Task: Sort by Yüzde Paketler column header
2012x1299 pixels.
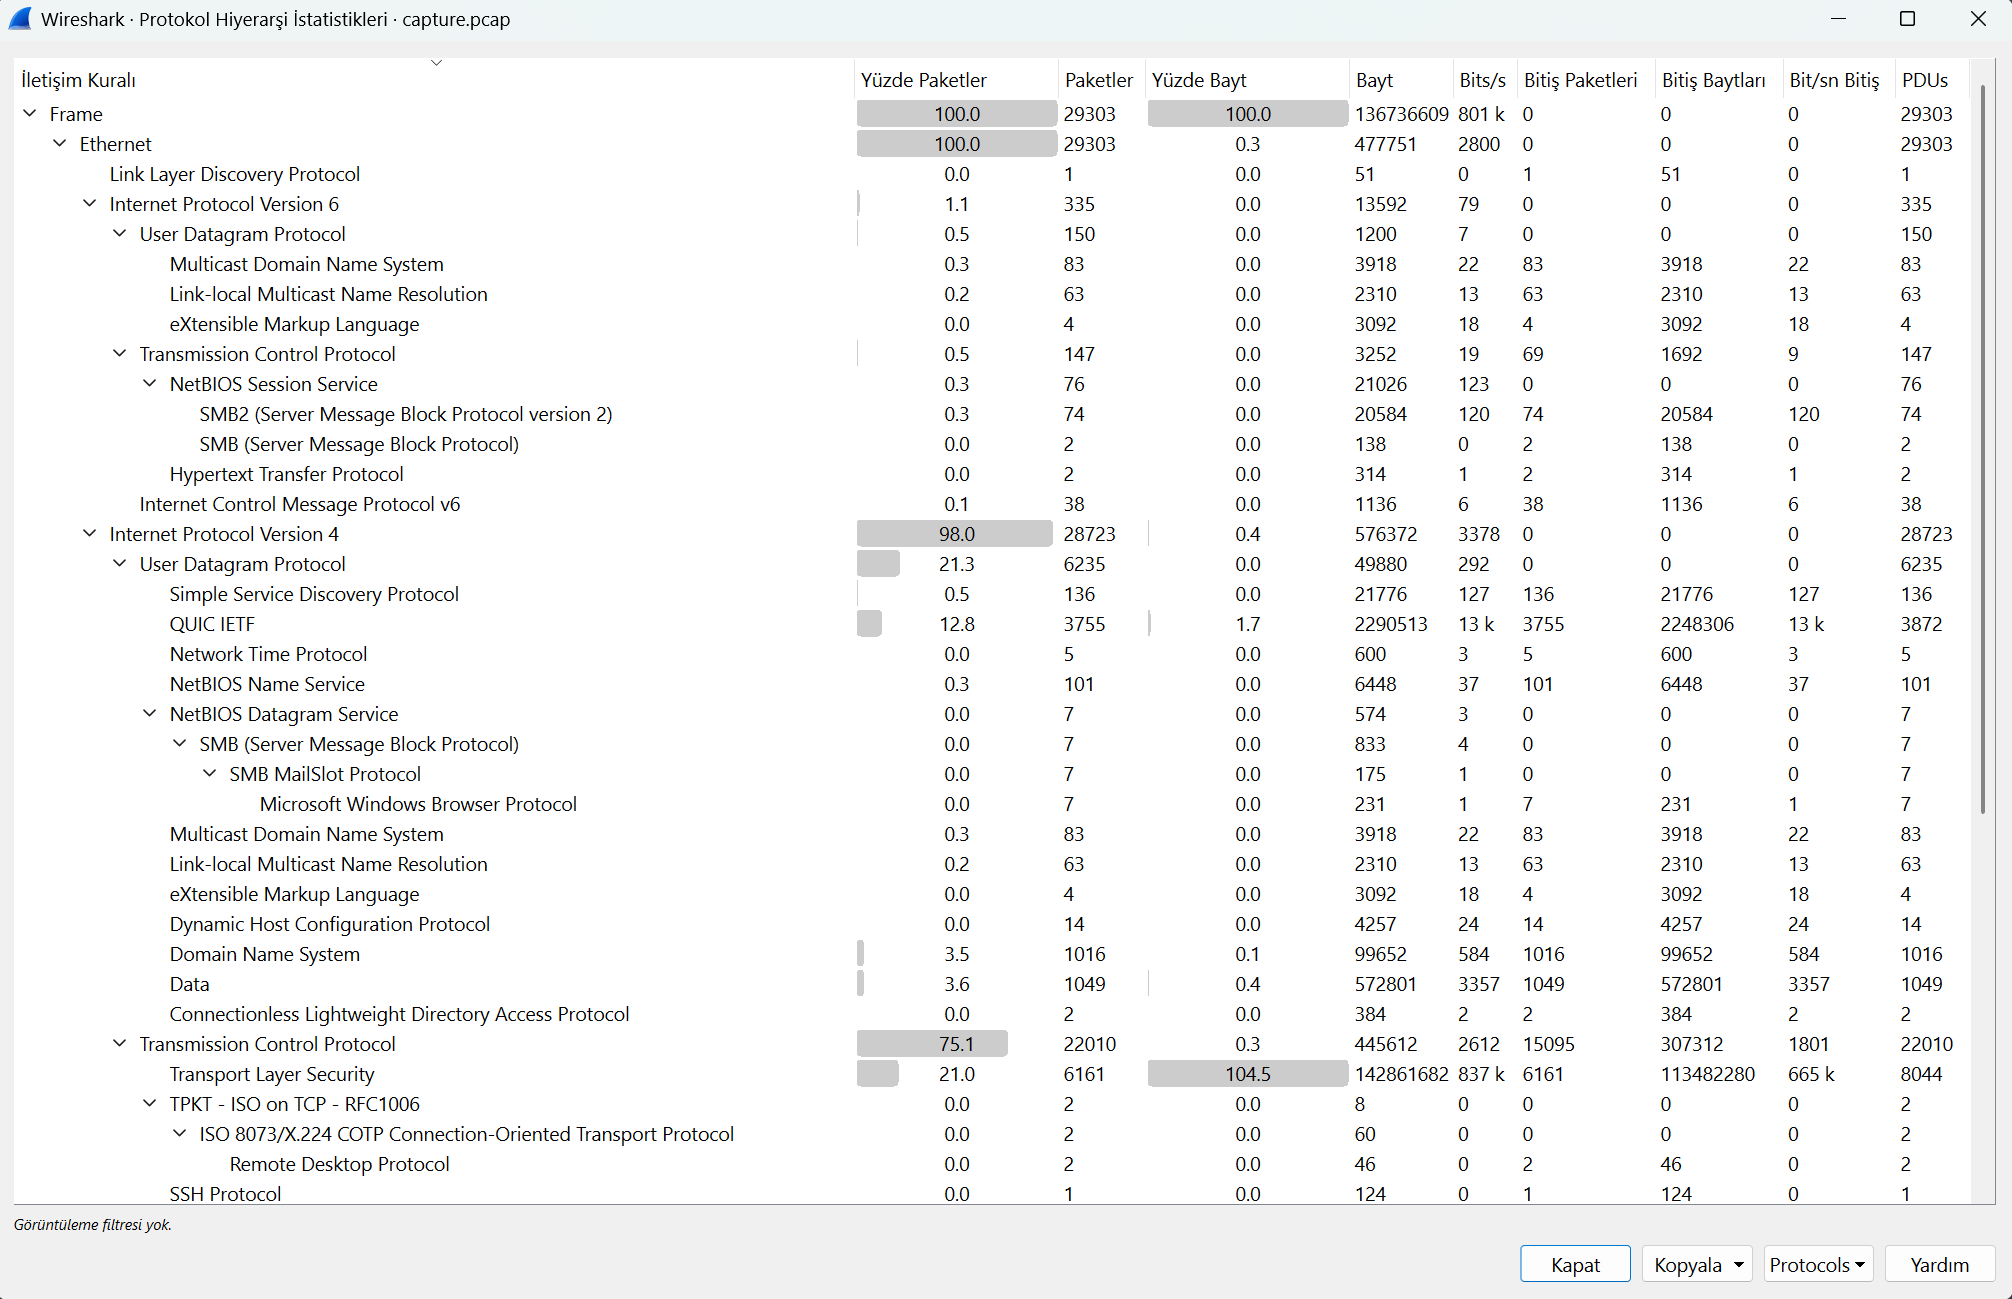Action: 923,80
